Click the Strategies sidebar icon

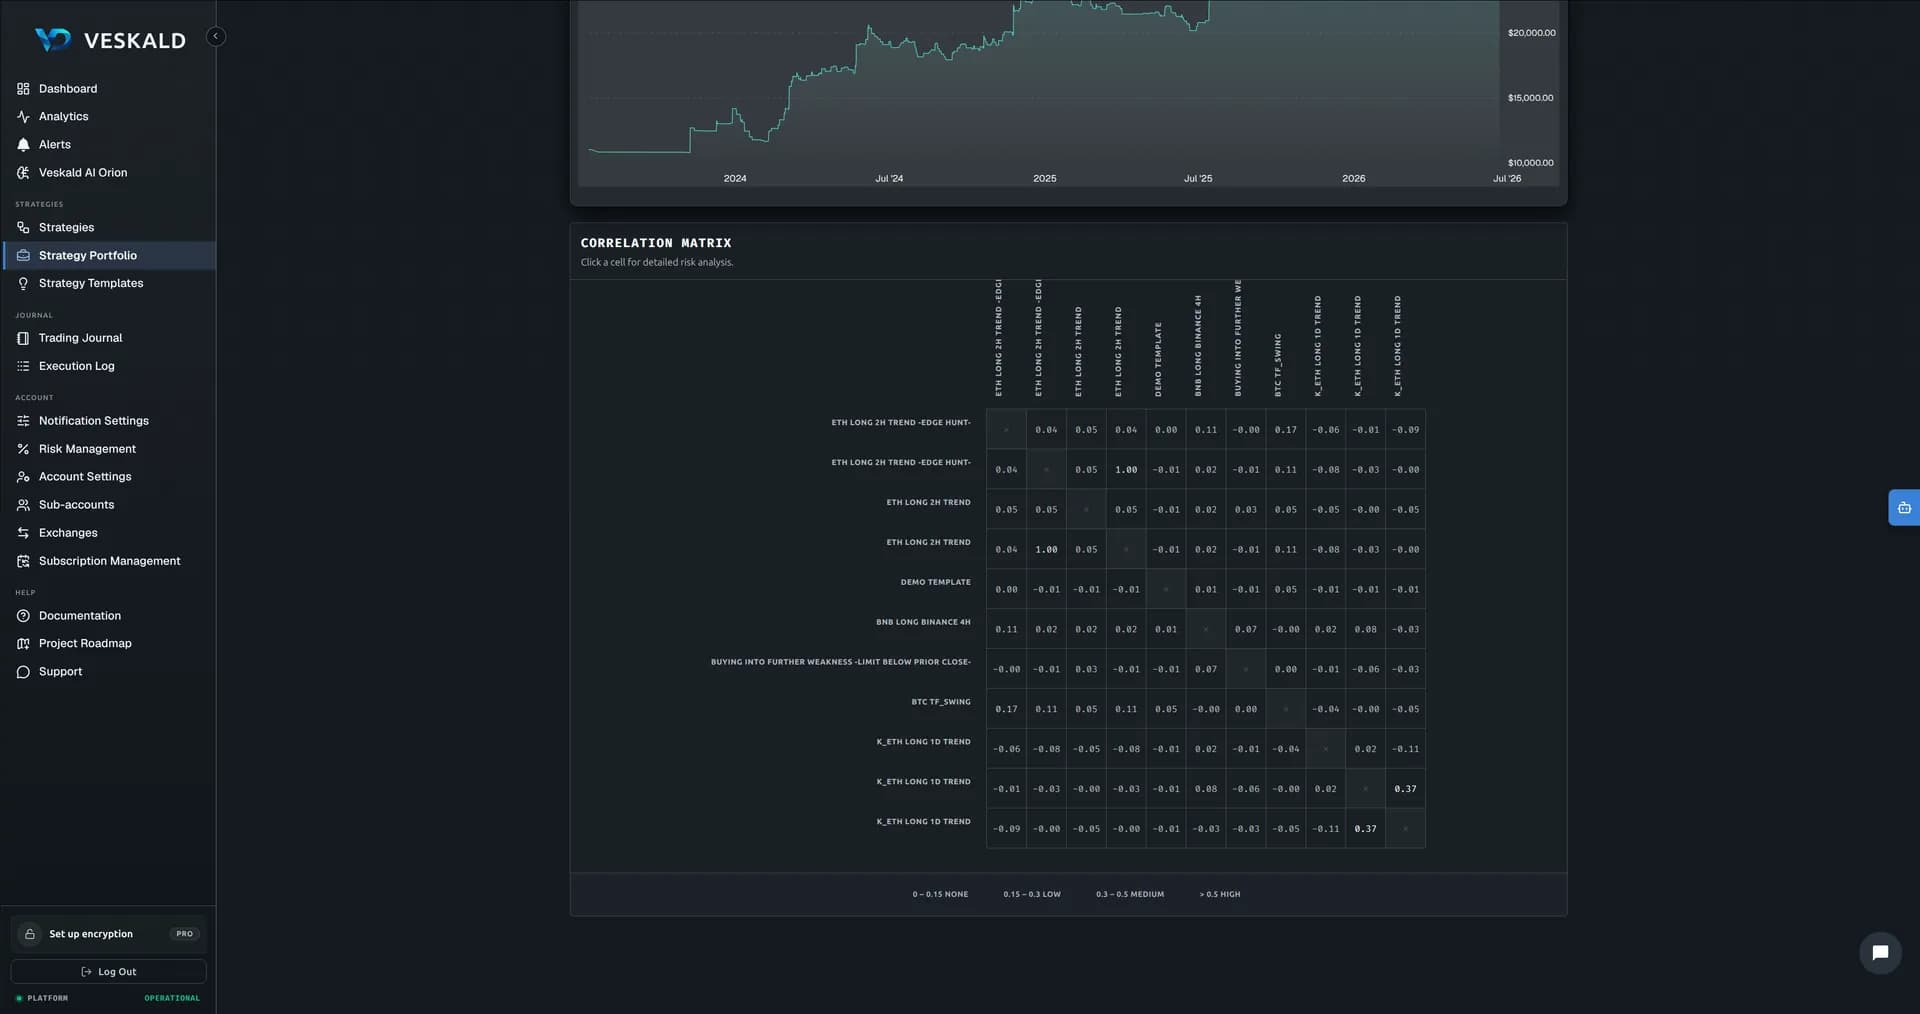[x=23, y=228]
